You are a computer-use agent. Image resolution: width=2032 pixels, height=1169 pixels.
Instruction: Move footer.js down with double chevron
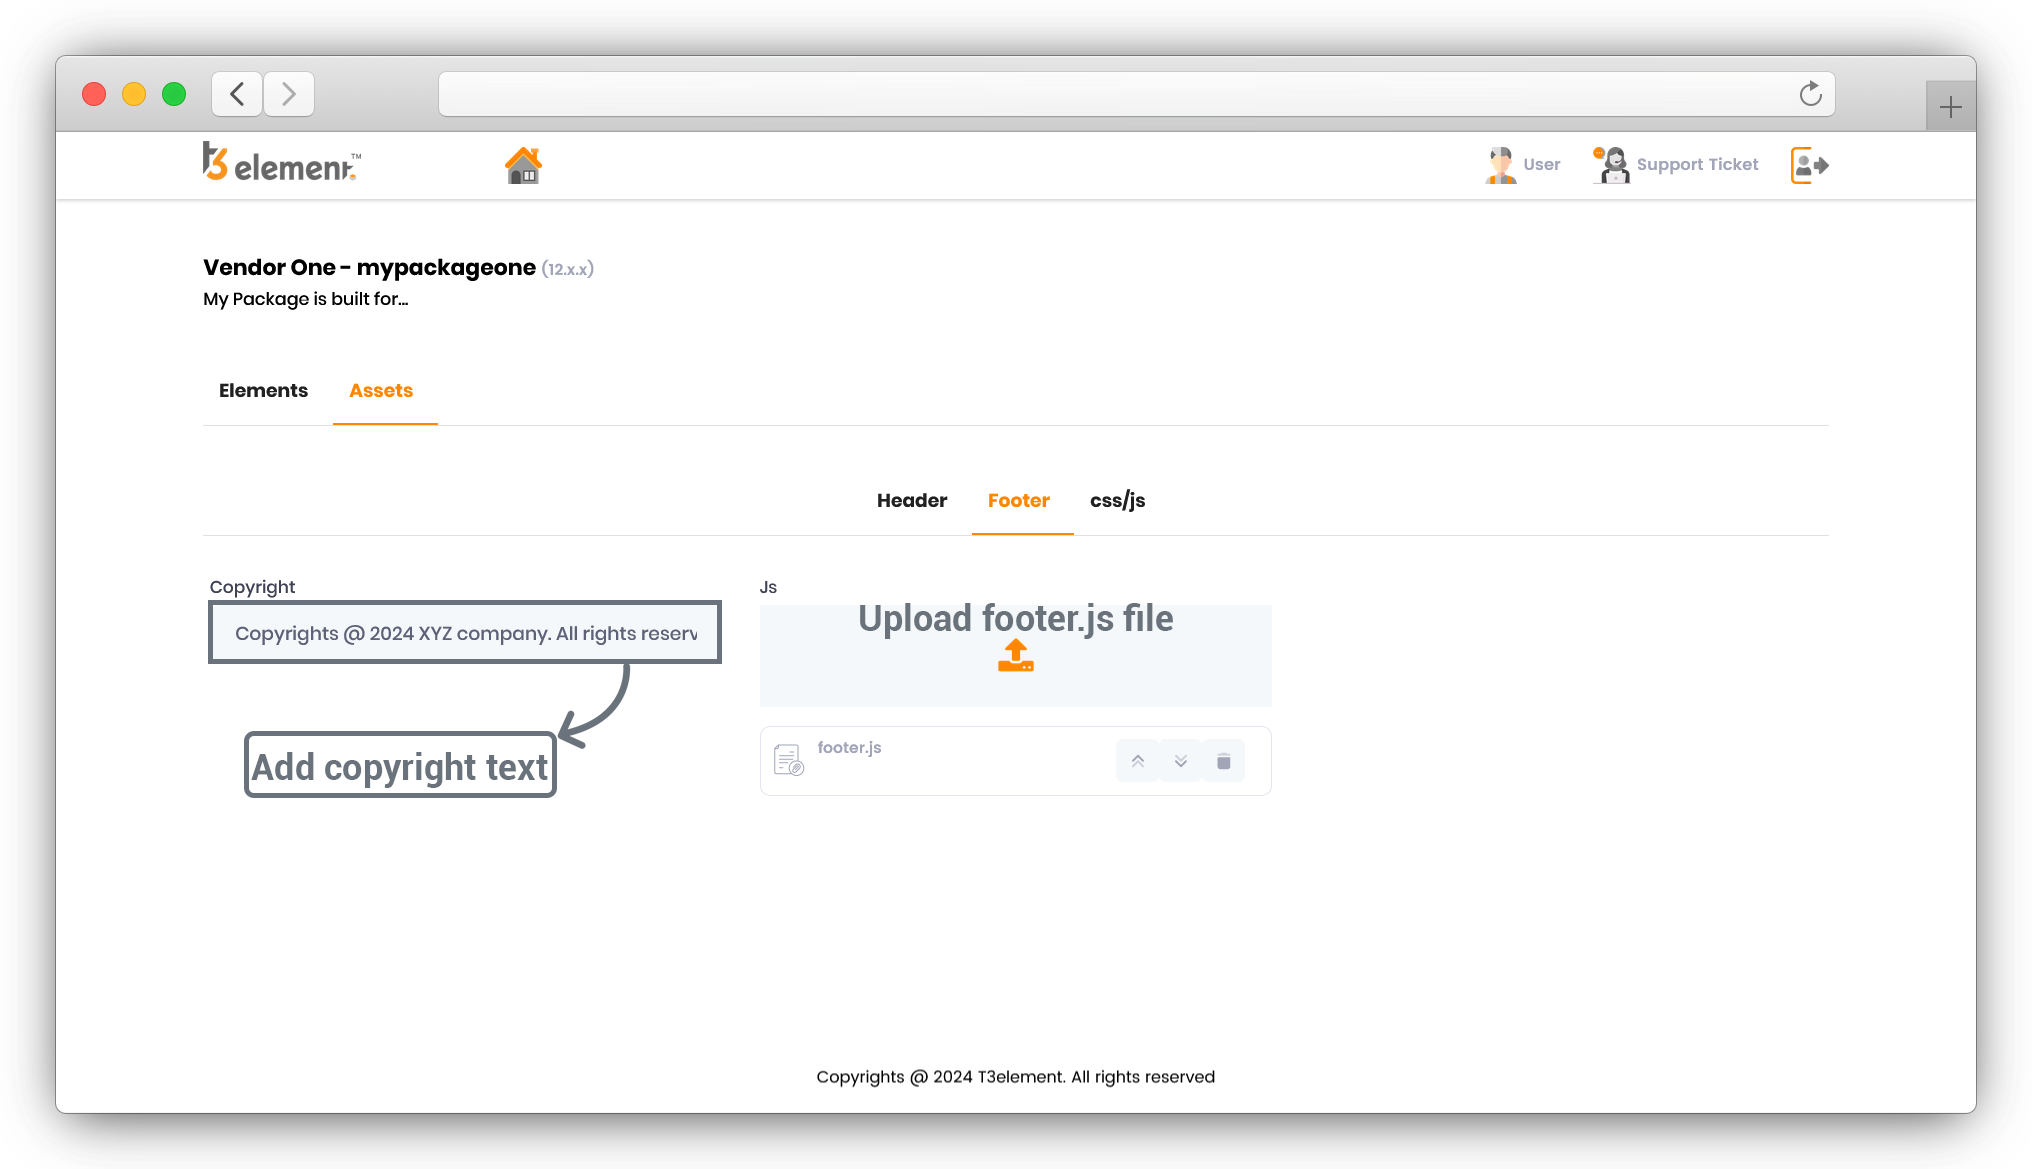point(1181,761)
